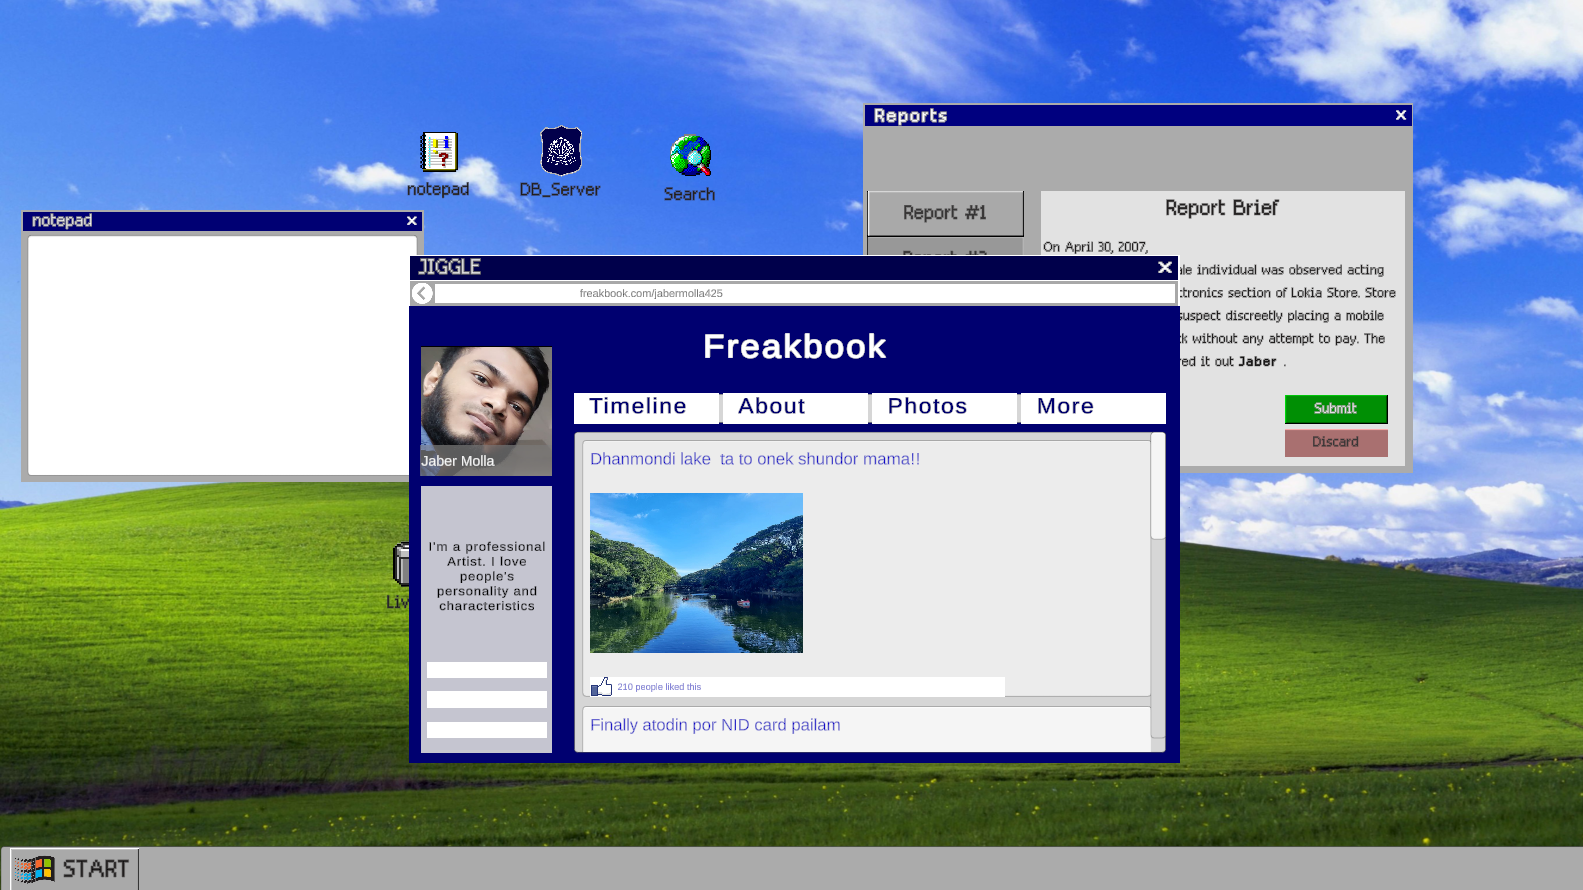Screen dimensions: 1583x890
Task: Close the JIGGLE browser window
Action: click(x=1164, y=267)
